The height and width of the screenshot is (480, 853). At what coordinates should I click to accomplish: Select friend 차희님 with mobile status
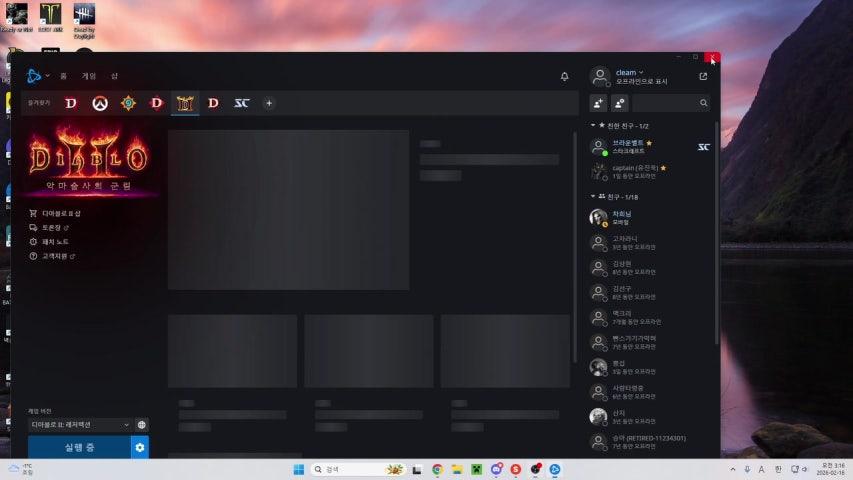click(x=650, y=218)
